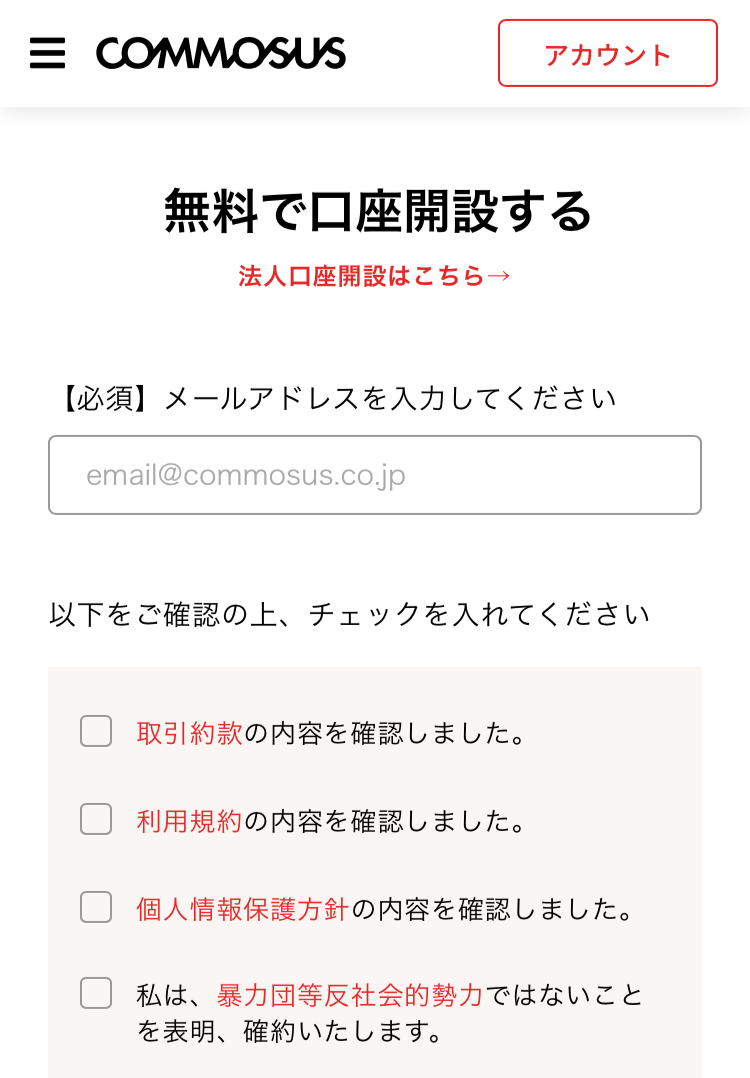Click the 【必須】メールアドレス label text
The image size is (750, 1078).
click(337, 398)
